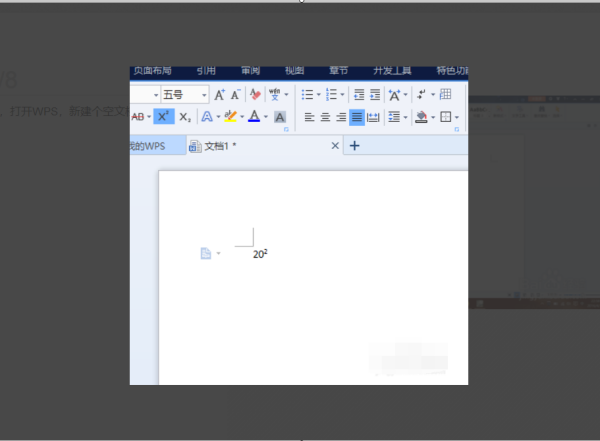Clear formatting with the eraser icon
The width and height of the screenshot is (600, 441).
pos(255,94)
